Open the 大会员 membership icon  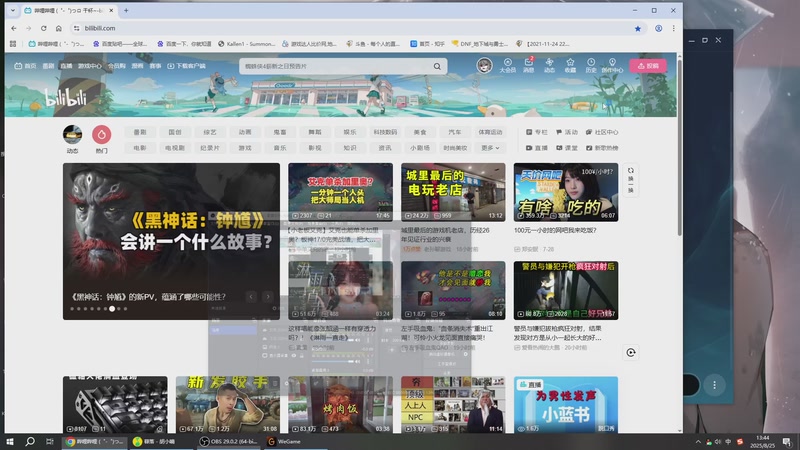click(x=508, y=65)
